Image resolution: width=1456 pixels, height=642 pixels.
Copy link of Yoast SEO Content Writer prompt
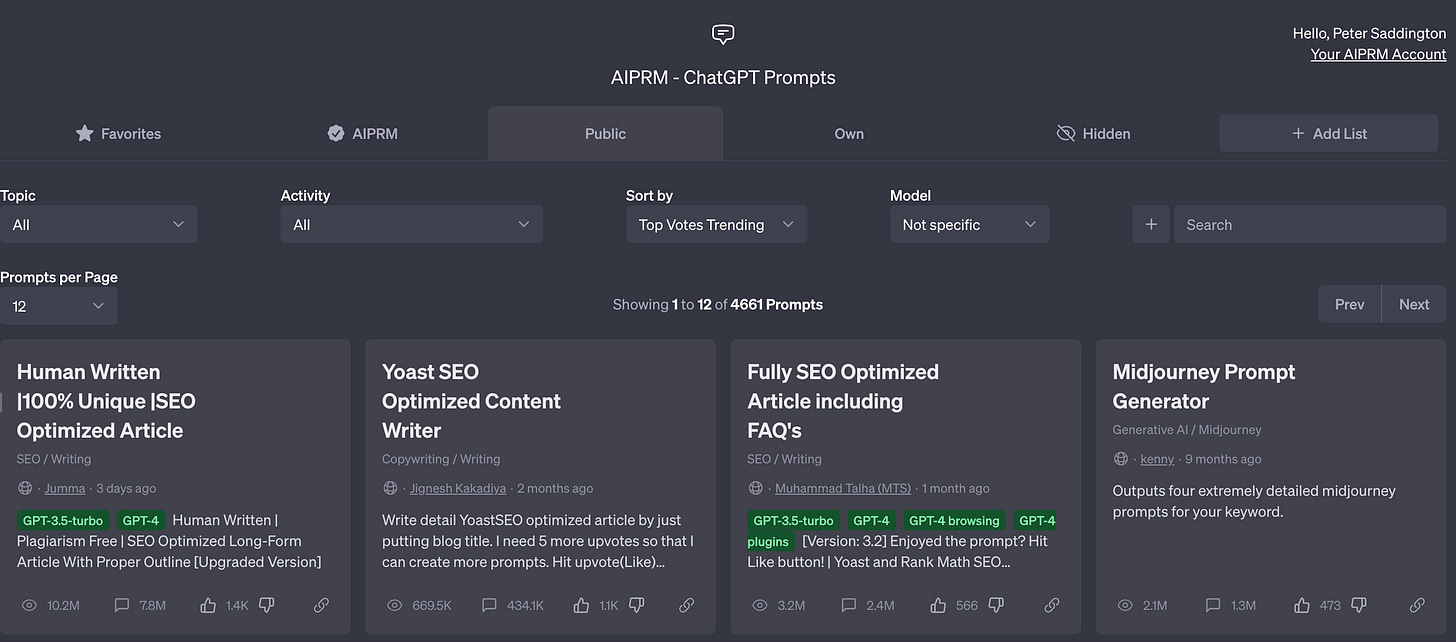(687, 605)
